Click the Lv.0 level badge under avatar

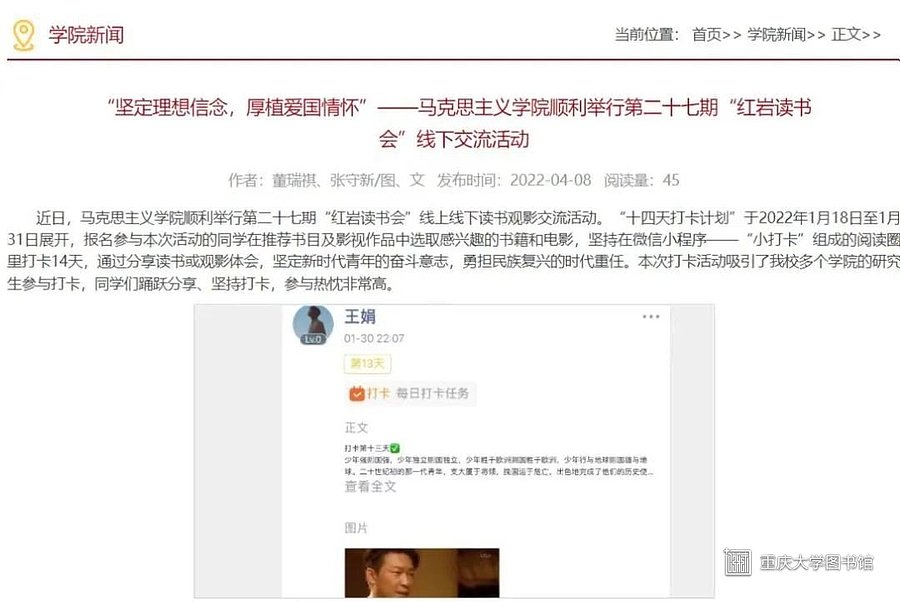point(313,339)
